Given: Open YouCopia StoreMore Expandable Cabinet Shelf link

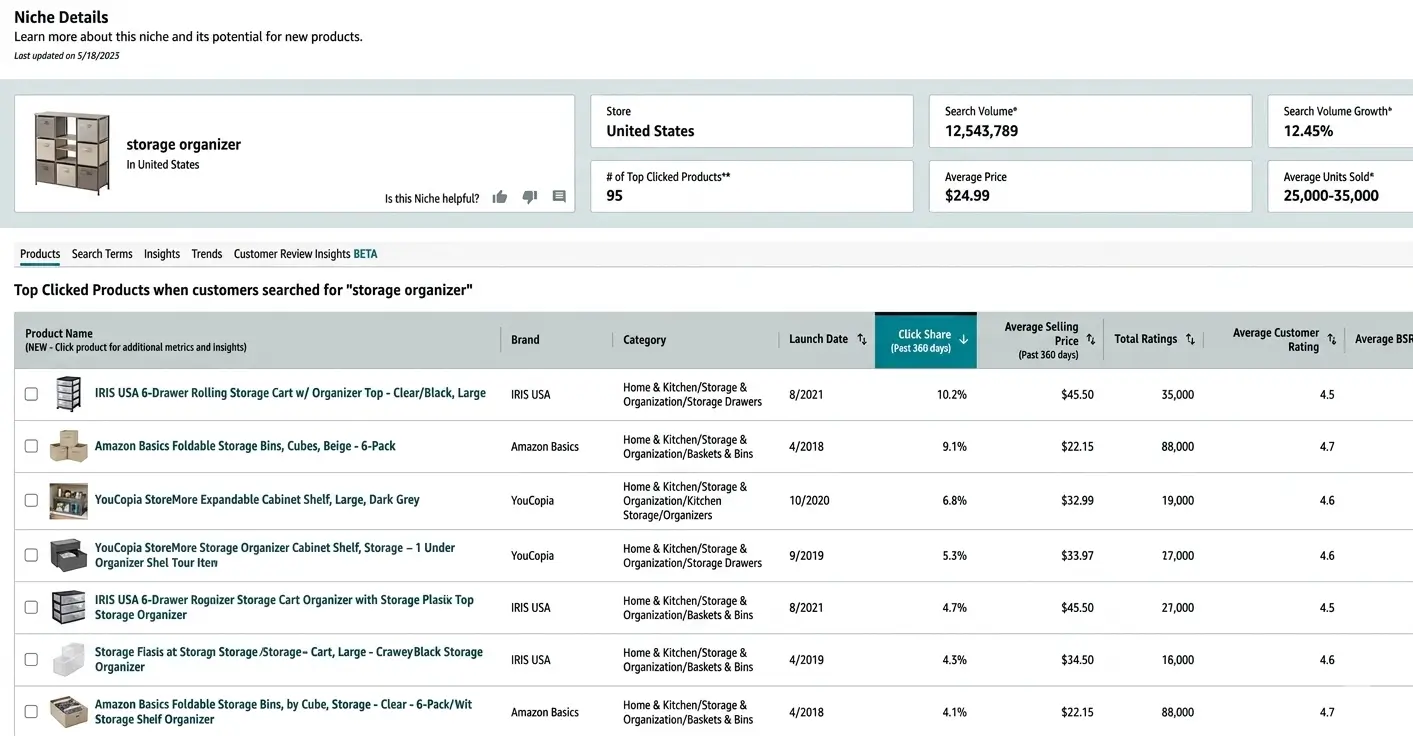Looking at the screenshot, I should [257, 499].
